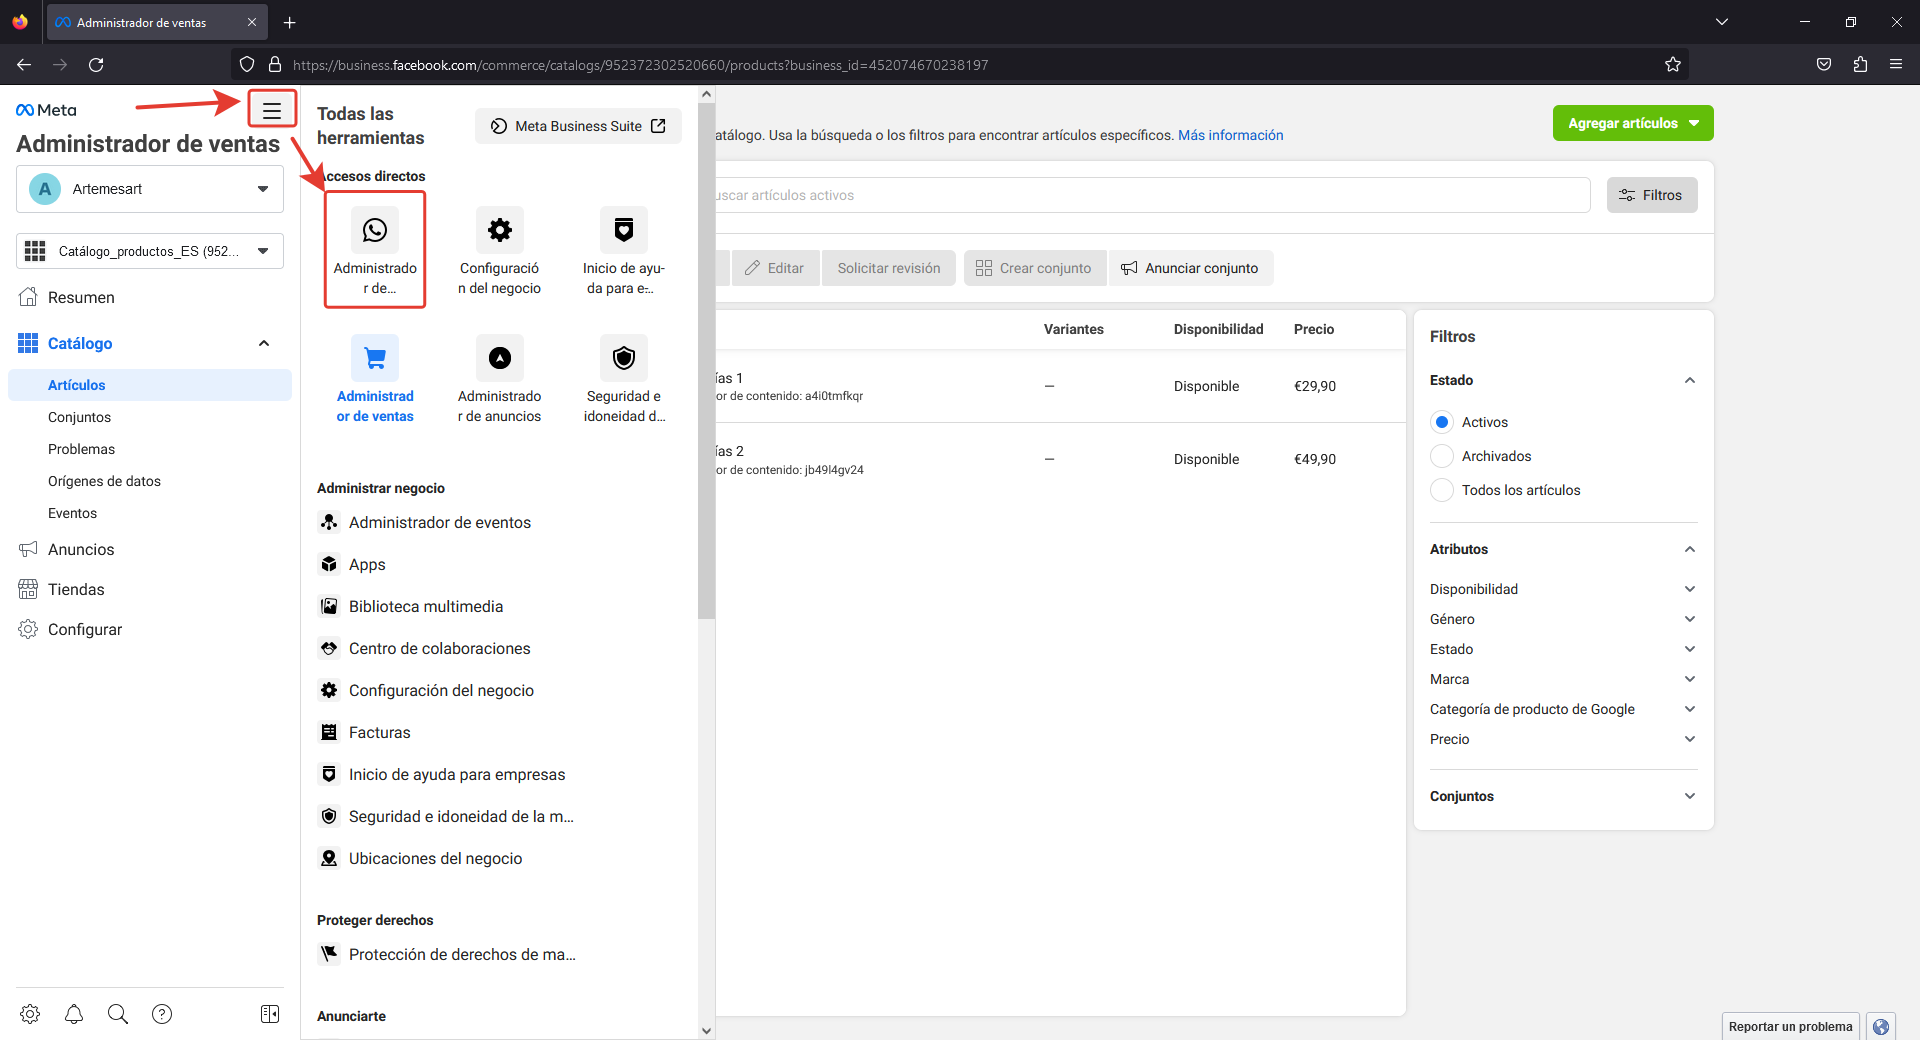1920x1040 pixels.
Task: Go back to previous page
Action: pyautogui.click(x=24, y=65)
